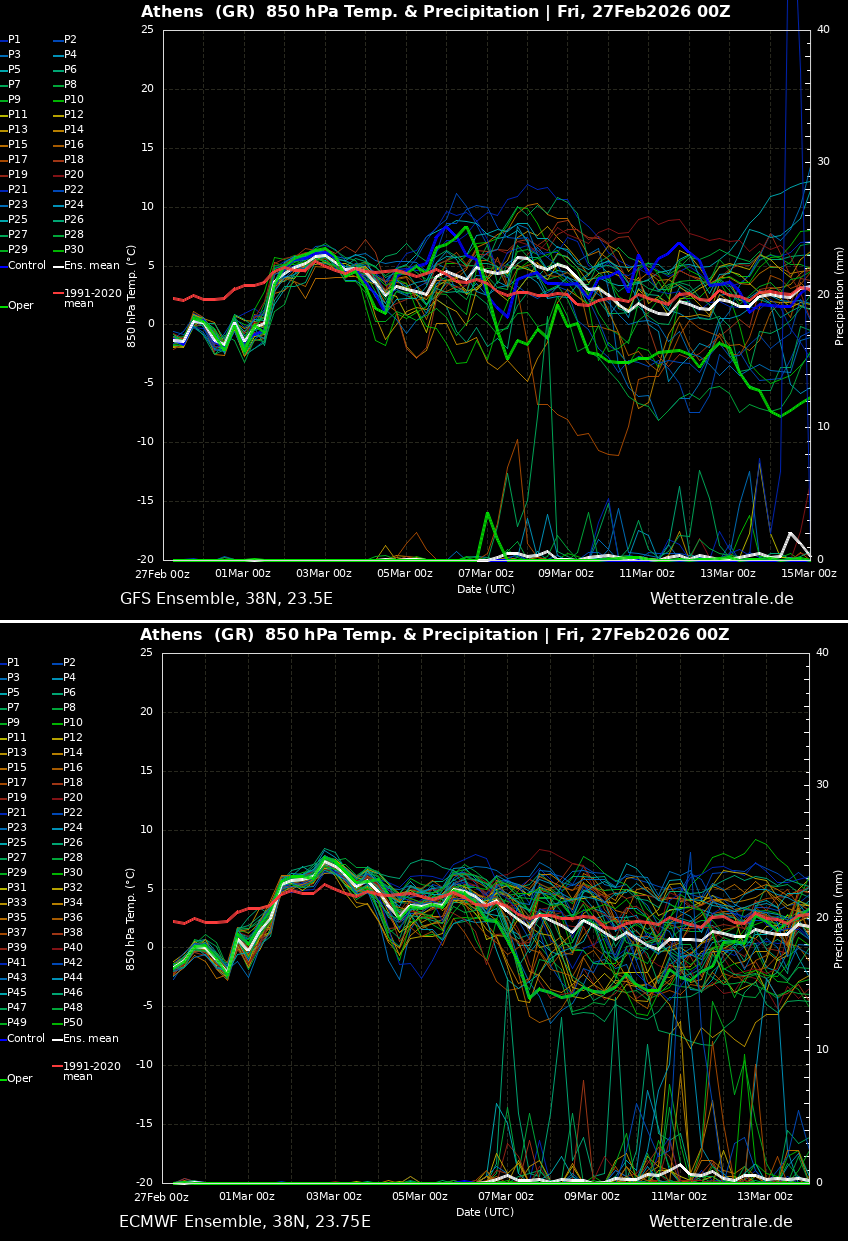Click the Oper legend entry in GFS chart

(20, 306)
